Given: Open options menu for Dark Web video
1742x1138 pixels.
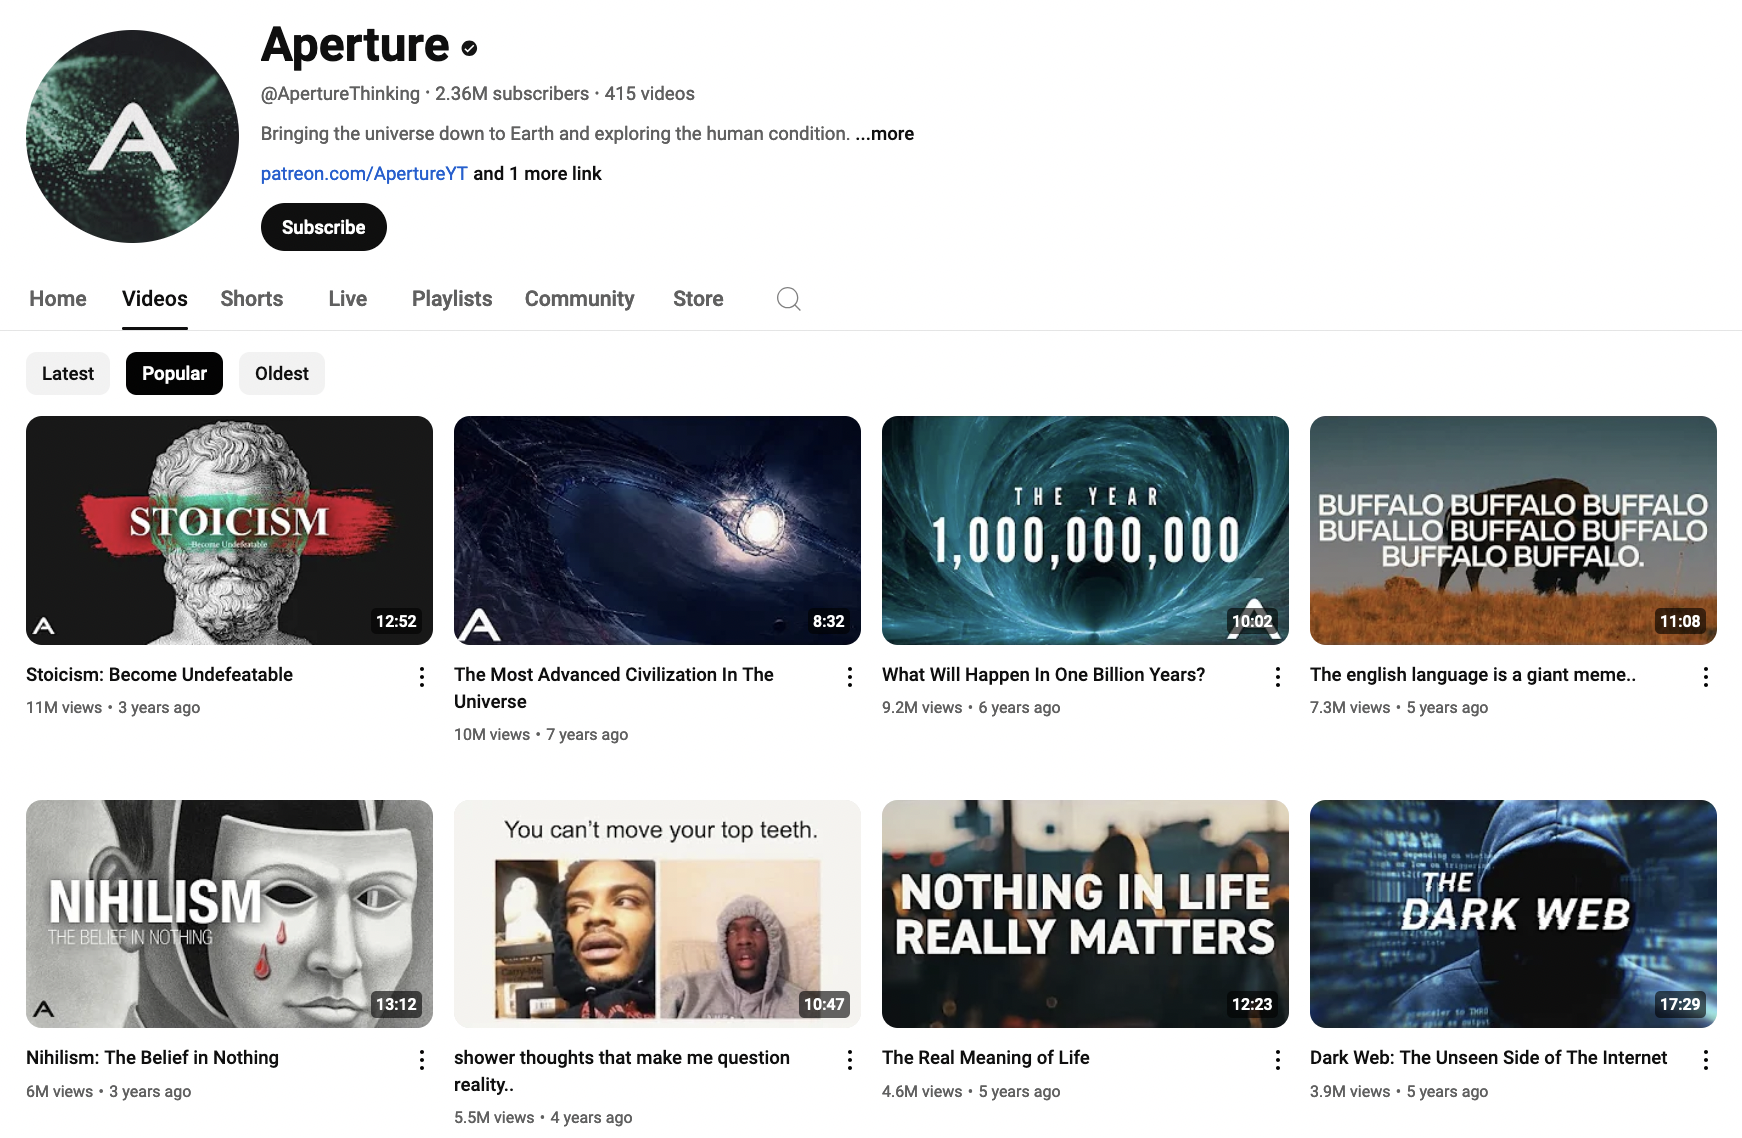Looking at the screenshot, I should click(x=1706, y=1060).
